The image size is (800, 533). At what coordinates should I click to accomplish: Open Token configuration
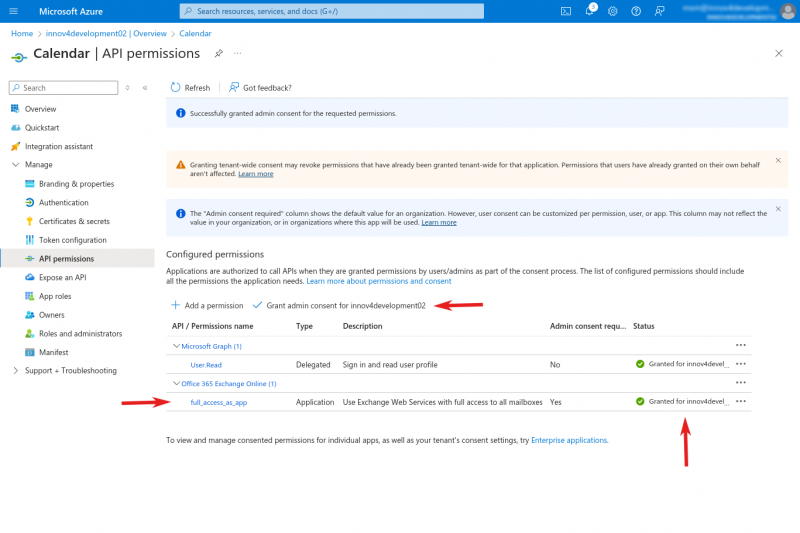(x=72, y=240)
